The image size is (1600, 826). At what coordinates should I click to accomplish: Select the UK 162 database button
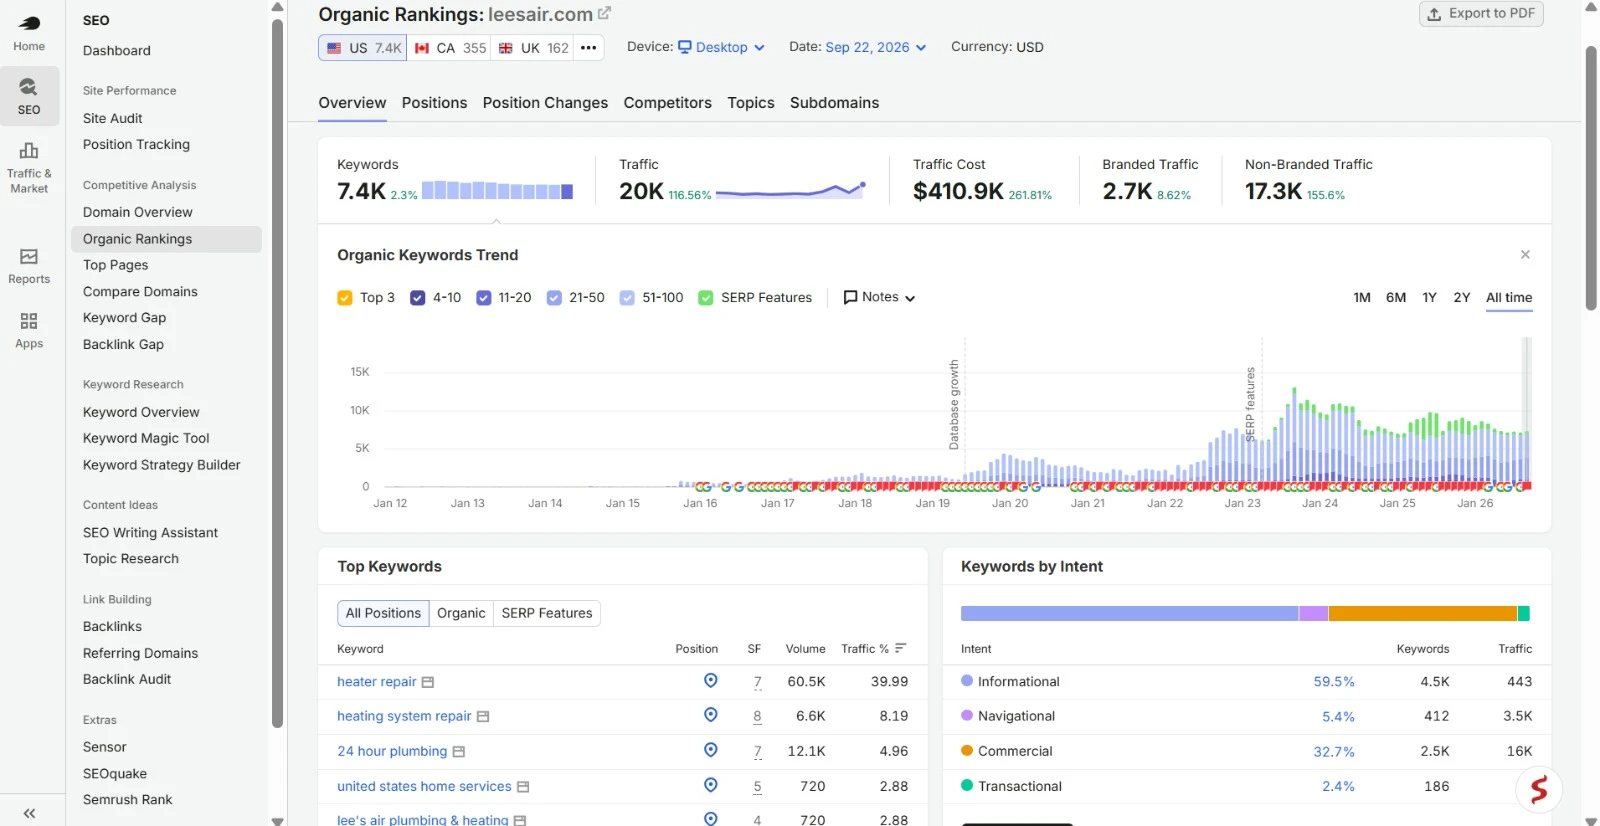tap(532, 48)
